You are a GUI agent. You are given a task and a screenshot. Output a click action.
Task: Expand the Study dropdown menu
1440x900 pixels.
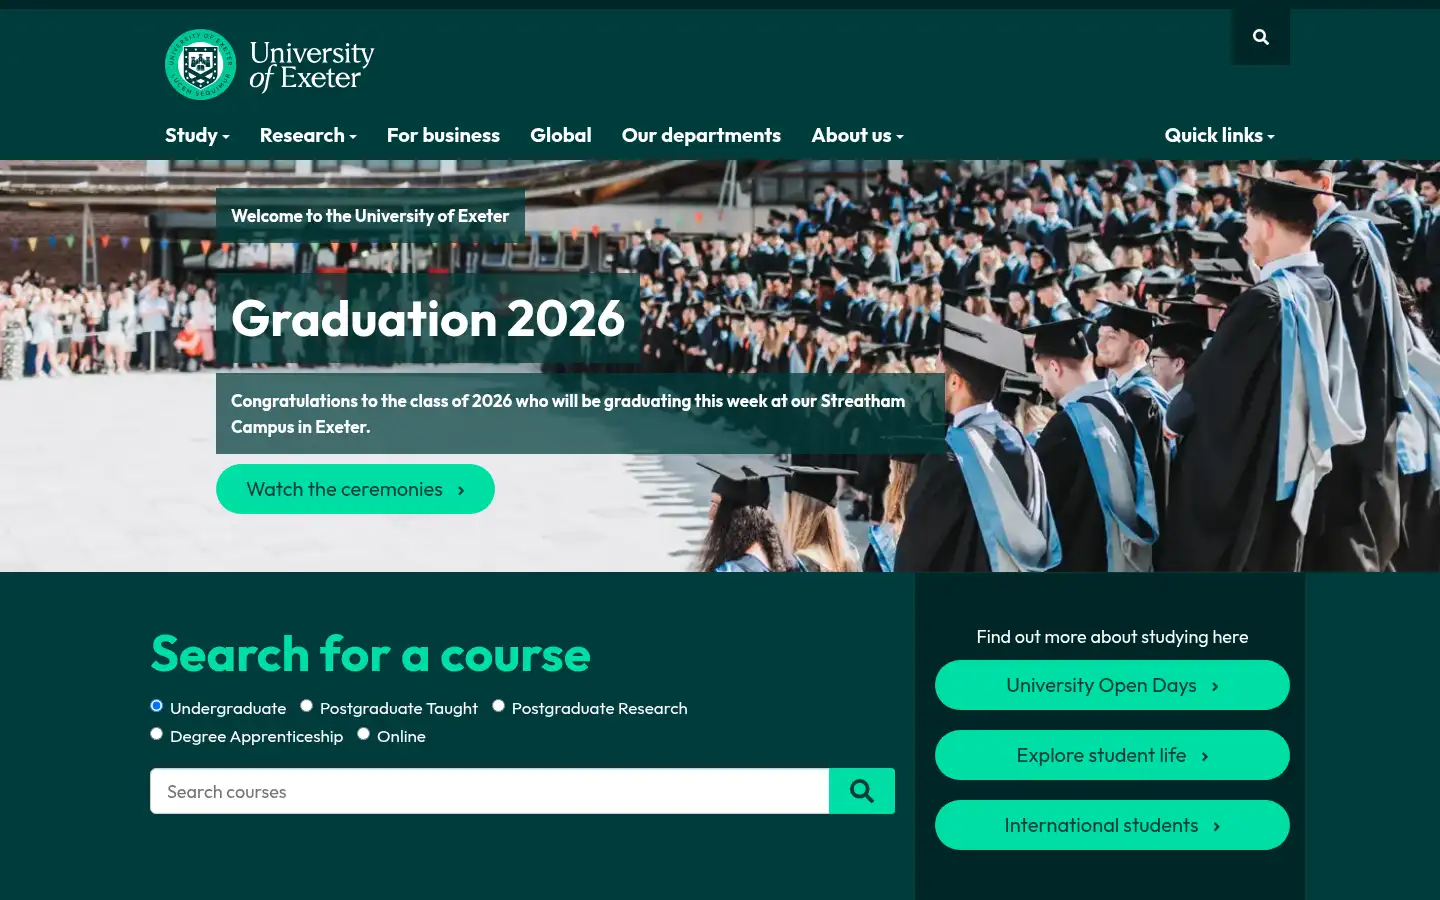pos(197,135)
